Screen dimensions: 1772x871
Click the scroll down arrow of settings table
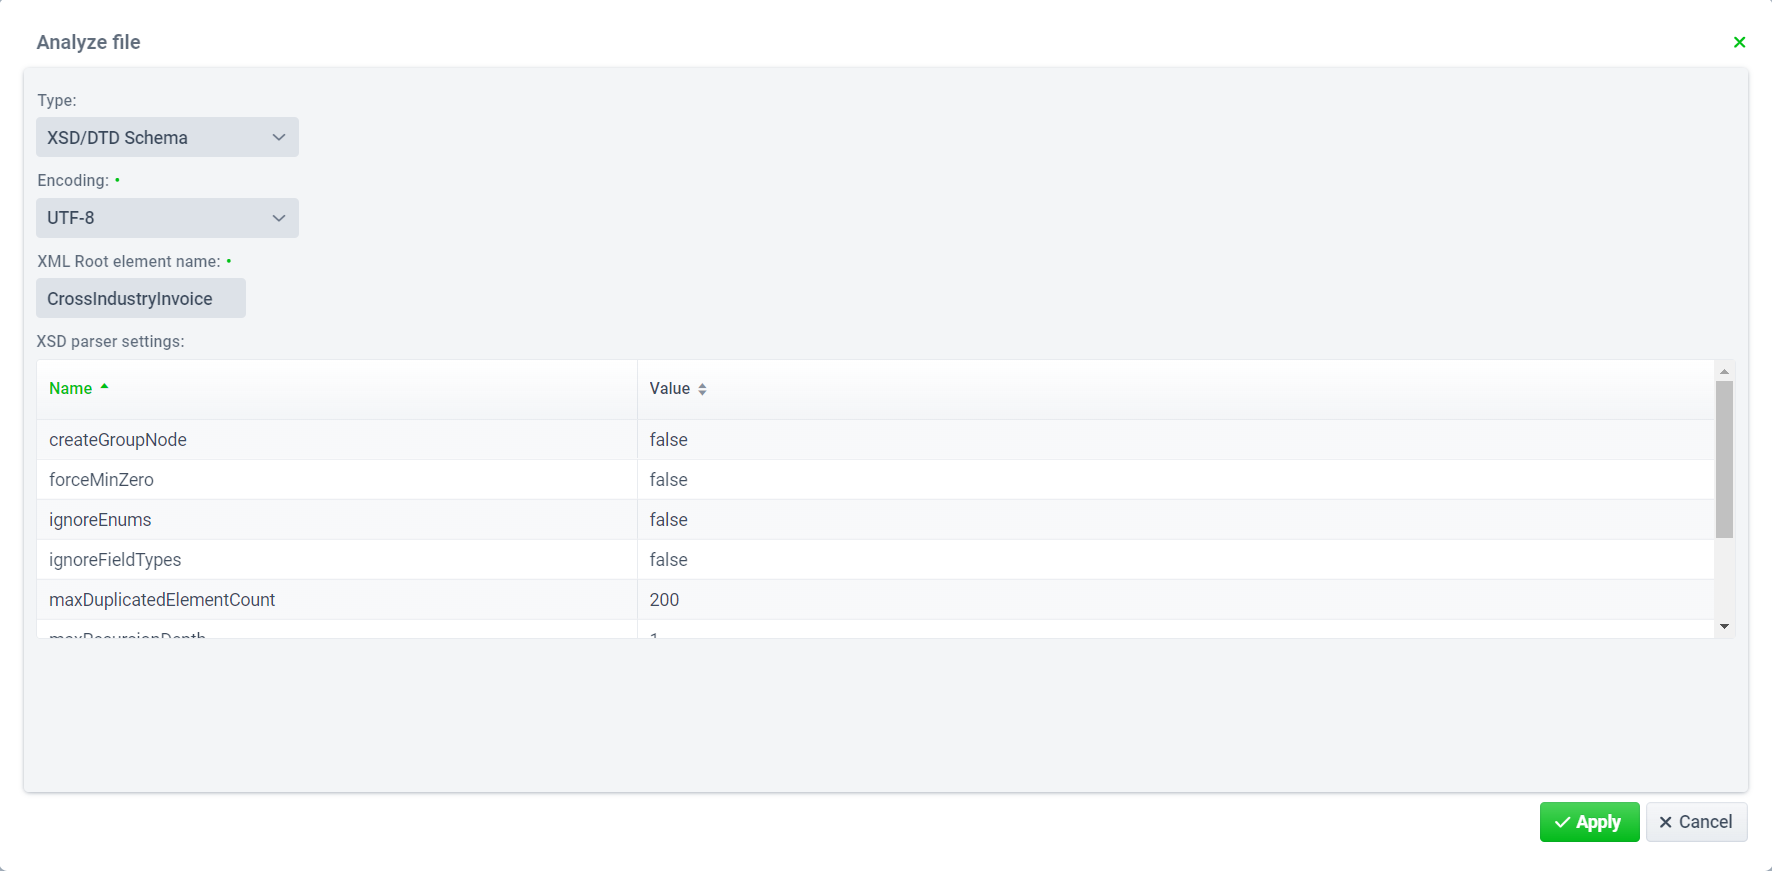click(1724, 627)
